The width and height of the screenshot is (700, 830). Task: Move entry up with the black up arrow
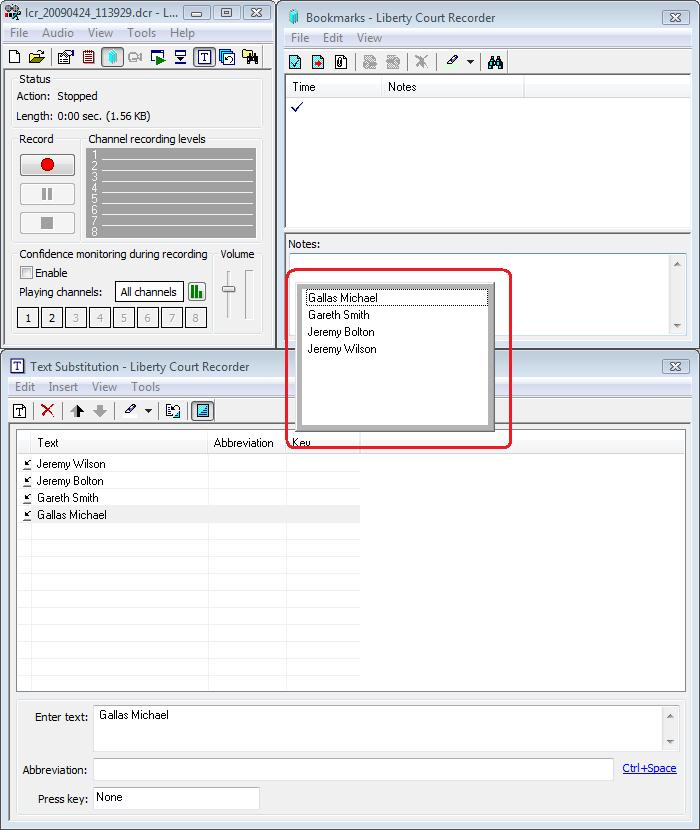(77, 411)
